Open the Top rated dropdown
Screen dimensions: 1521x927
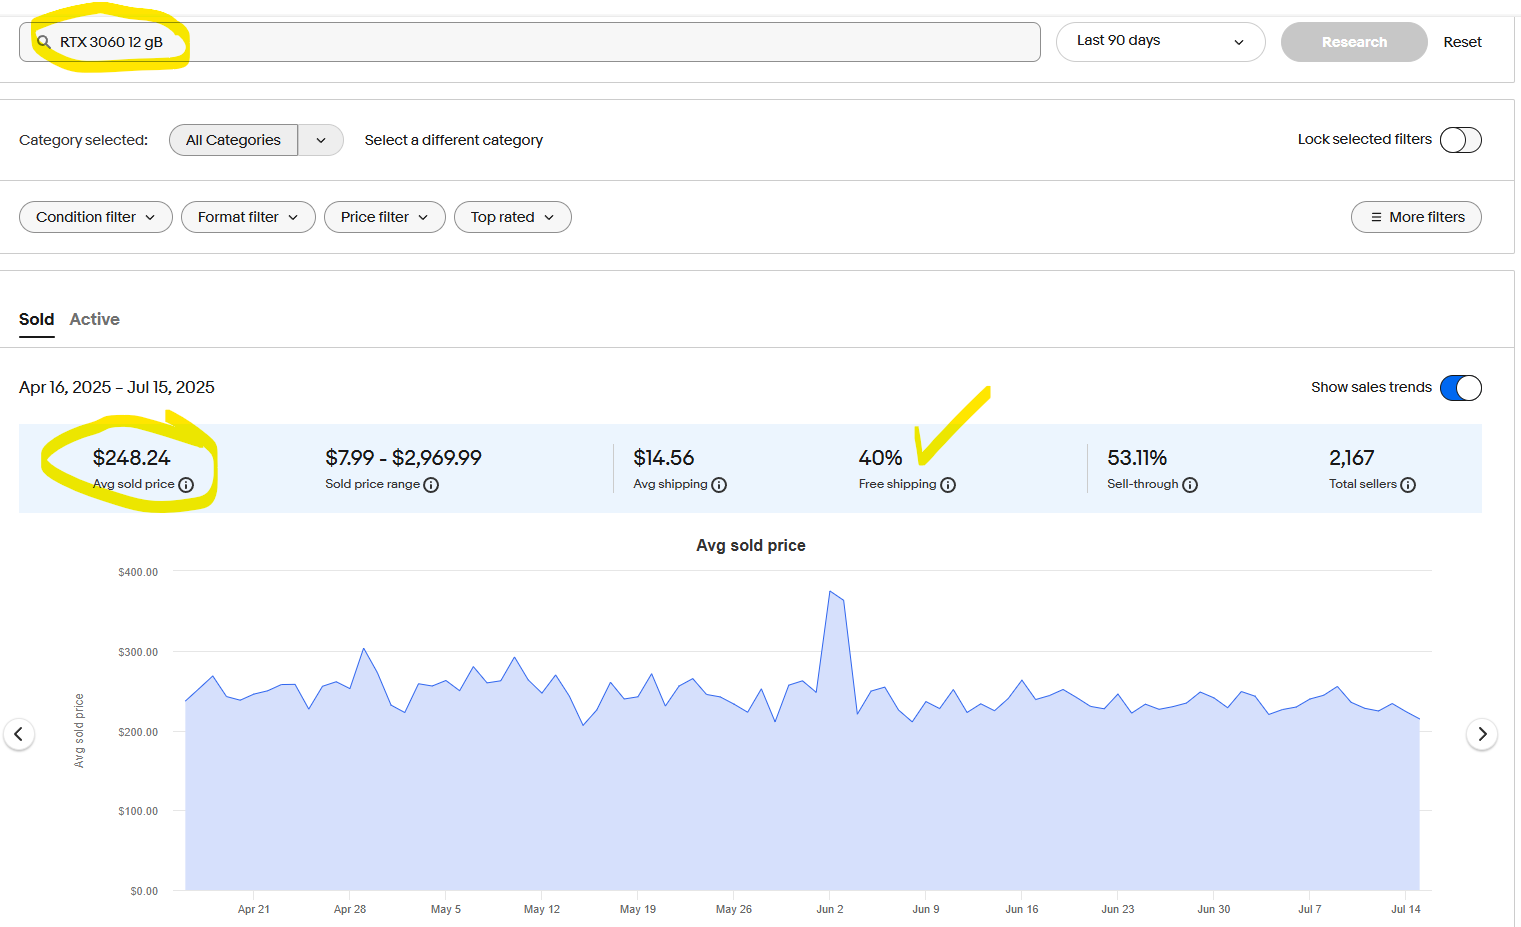[x=513, y=217]
